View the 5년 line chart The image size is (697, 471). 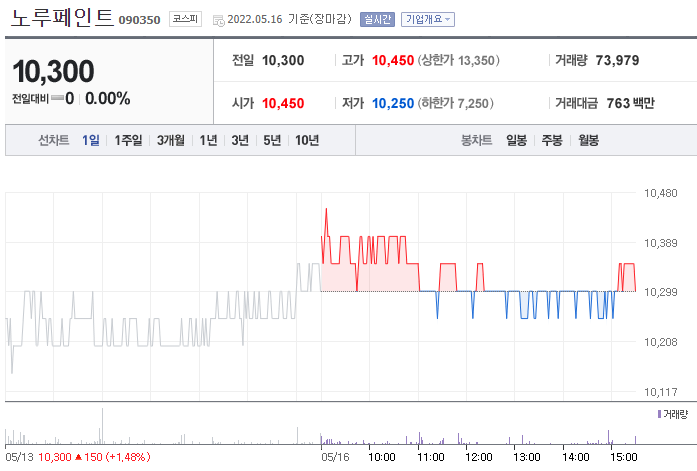[x=272, y=140]
